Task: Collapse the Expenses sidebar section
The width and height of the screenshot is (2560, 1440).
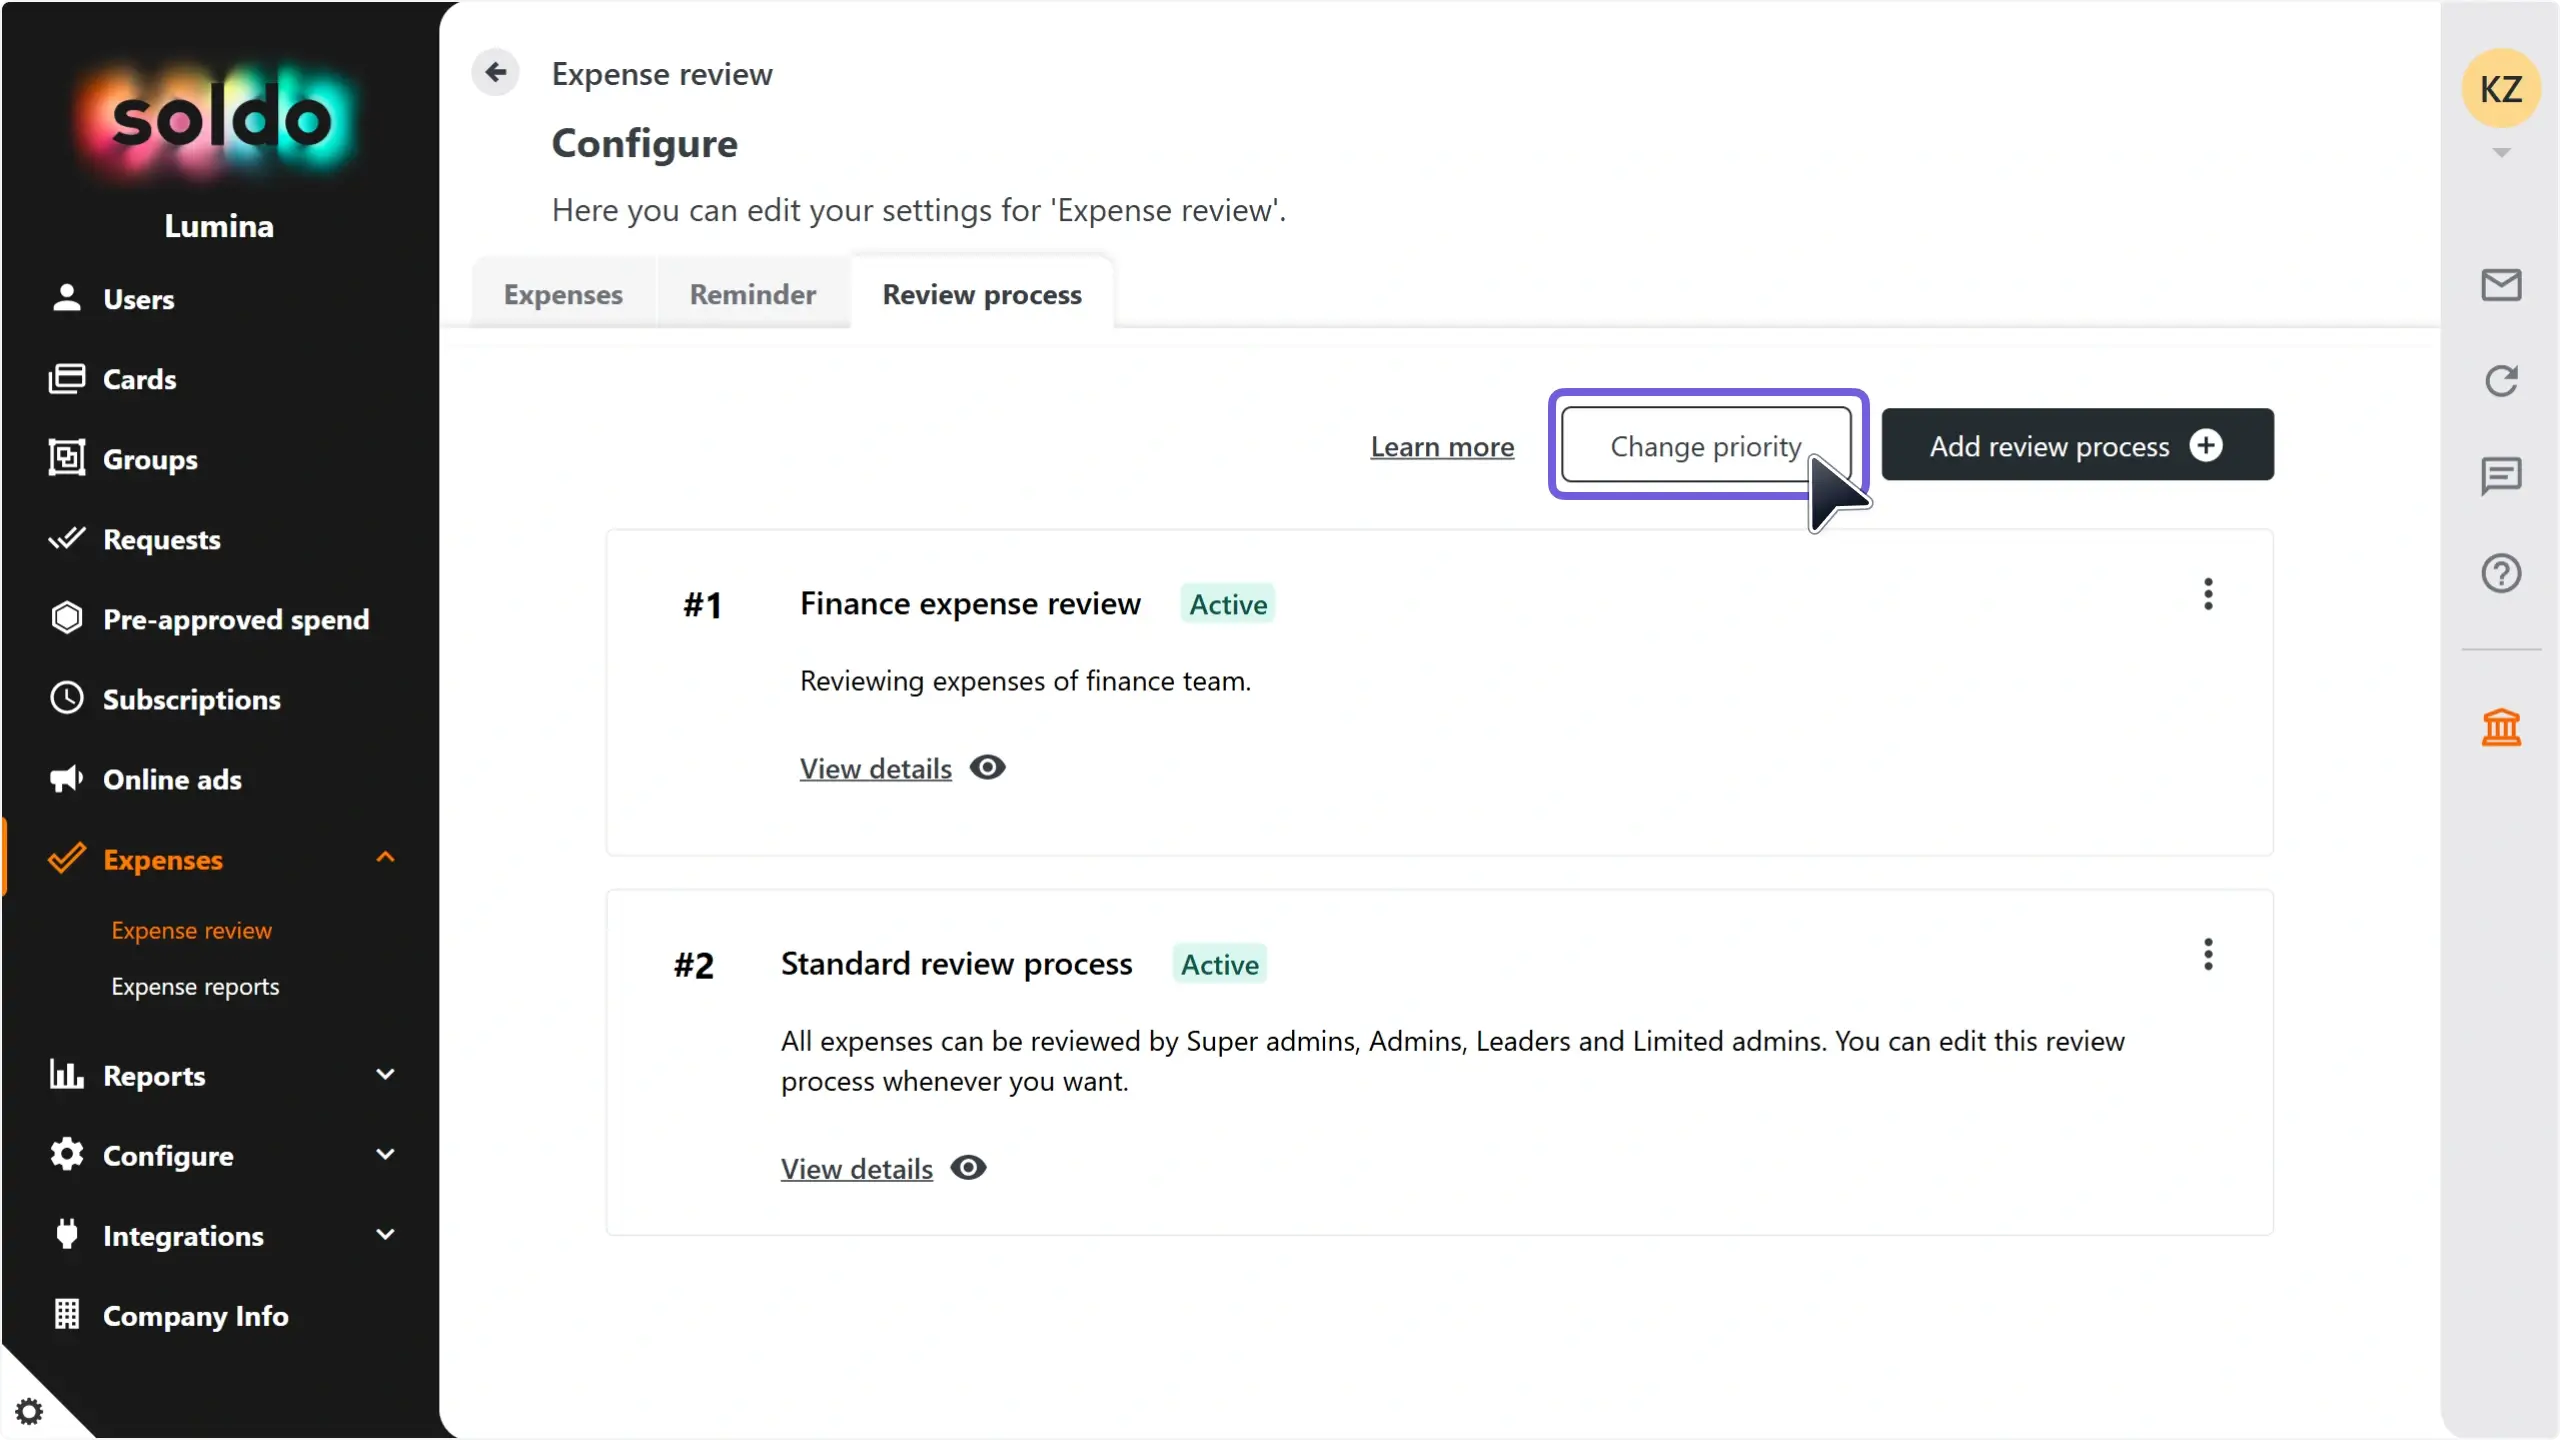Action: [385, 858]
